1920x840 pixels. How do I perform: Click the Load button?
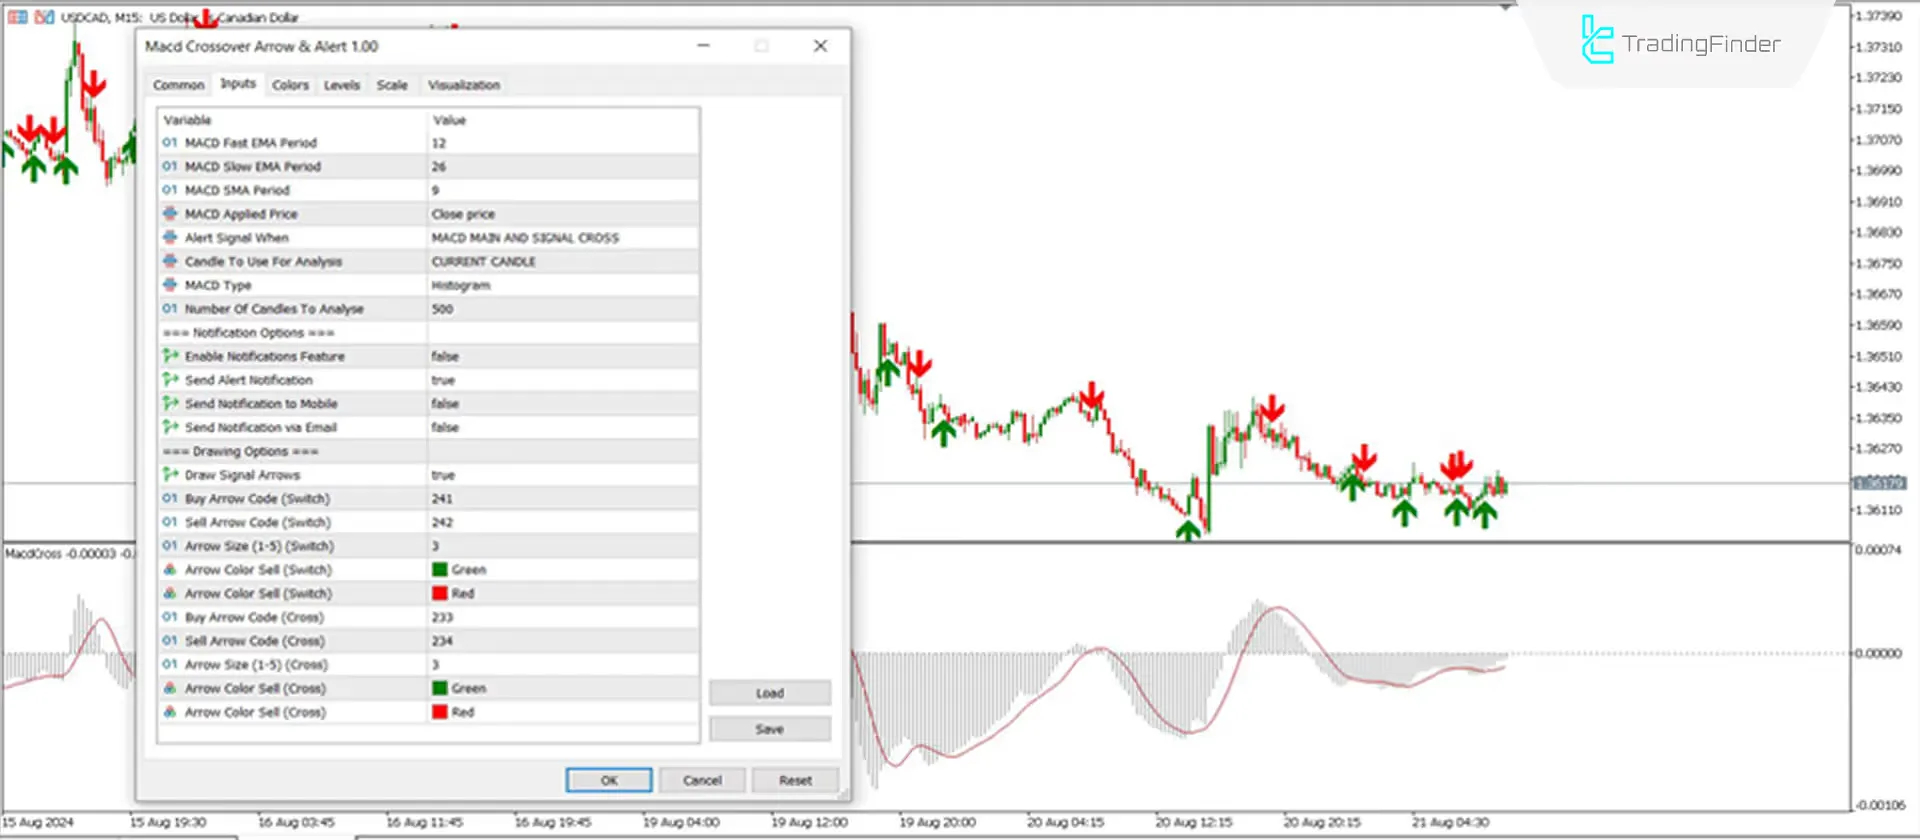coord(770,693)
